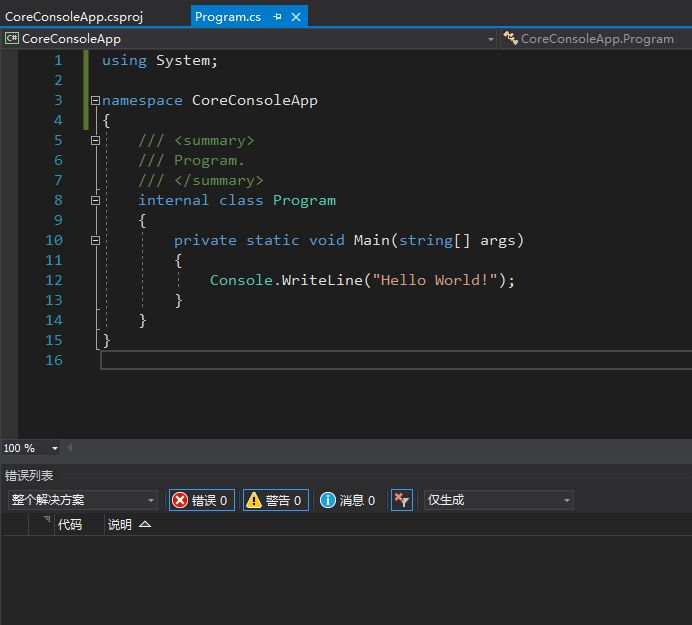Collapse the summary comment block
This screenshot has height=625, width=692.
tap(95, 140)
